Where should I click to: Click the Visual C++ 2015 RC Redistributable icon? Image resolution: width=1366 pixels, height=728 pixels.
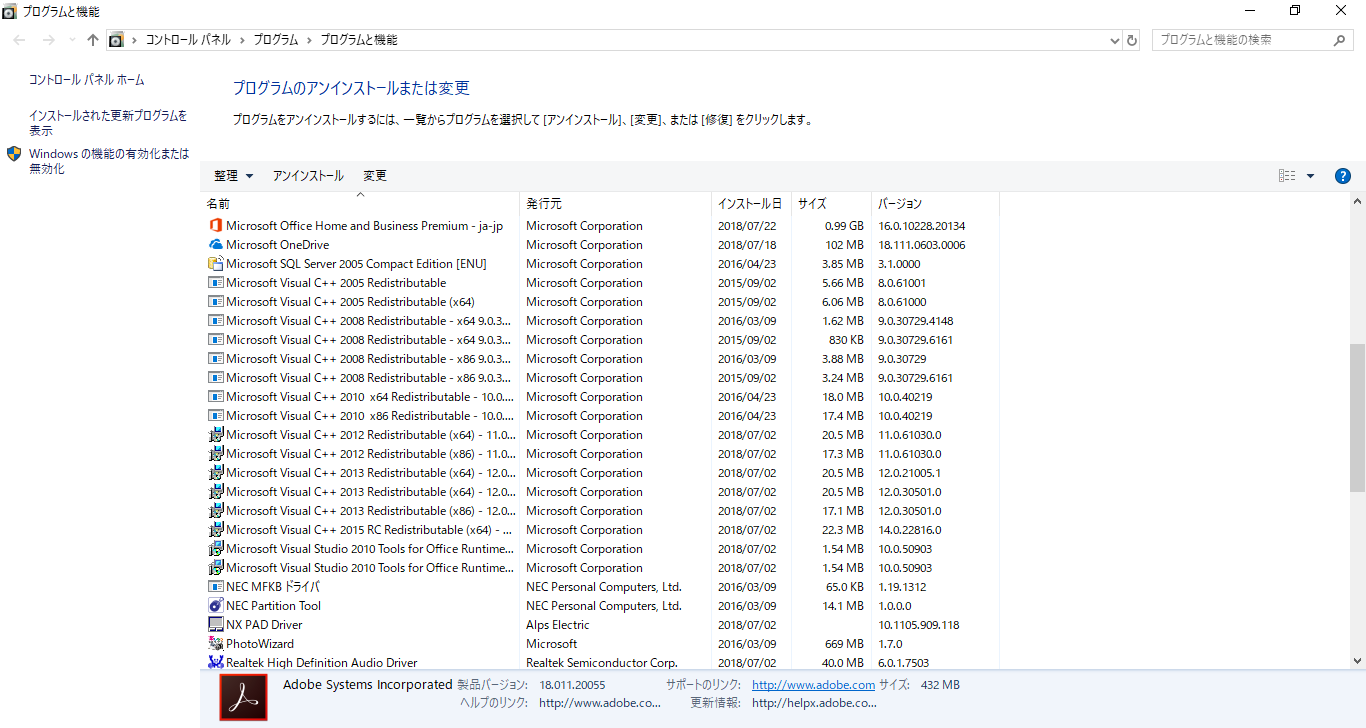coord(215,530)
